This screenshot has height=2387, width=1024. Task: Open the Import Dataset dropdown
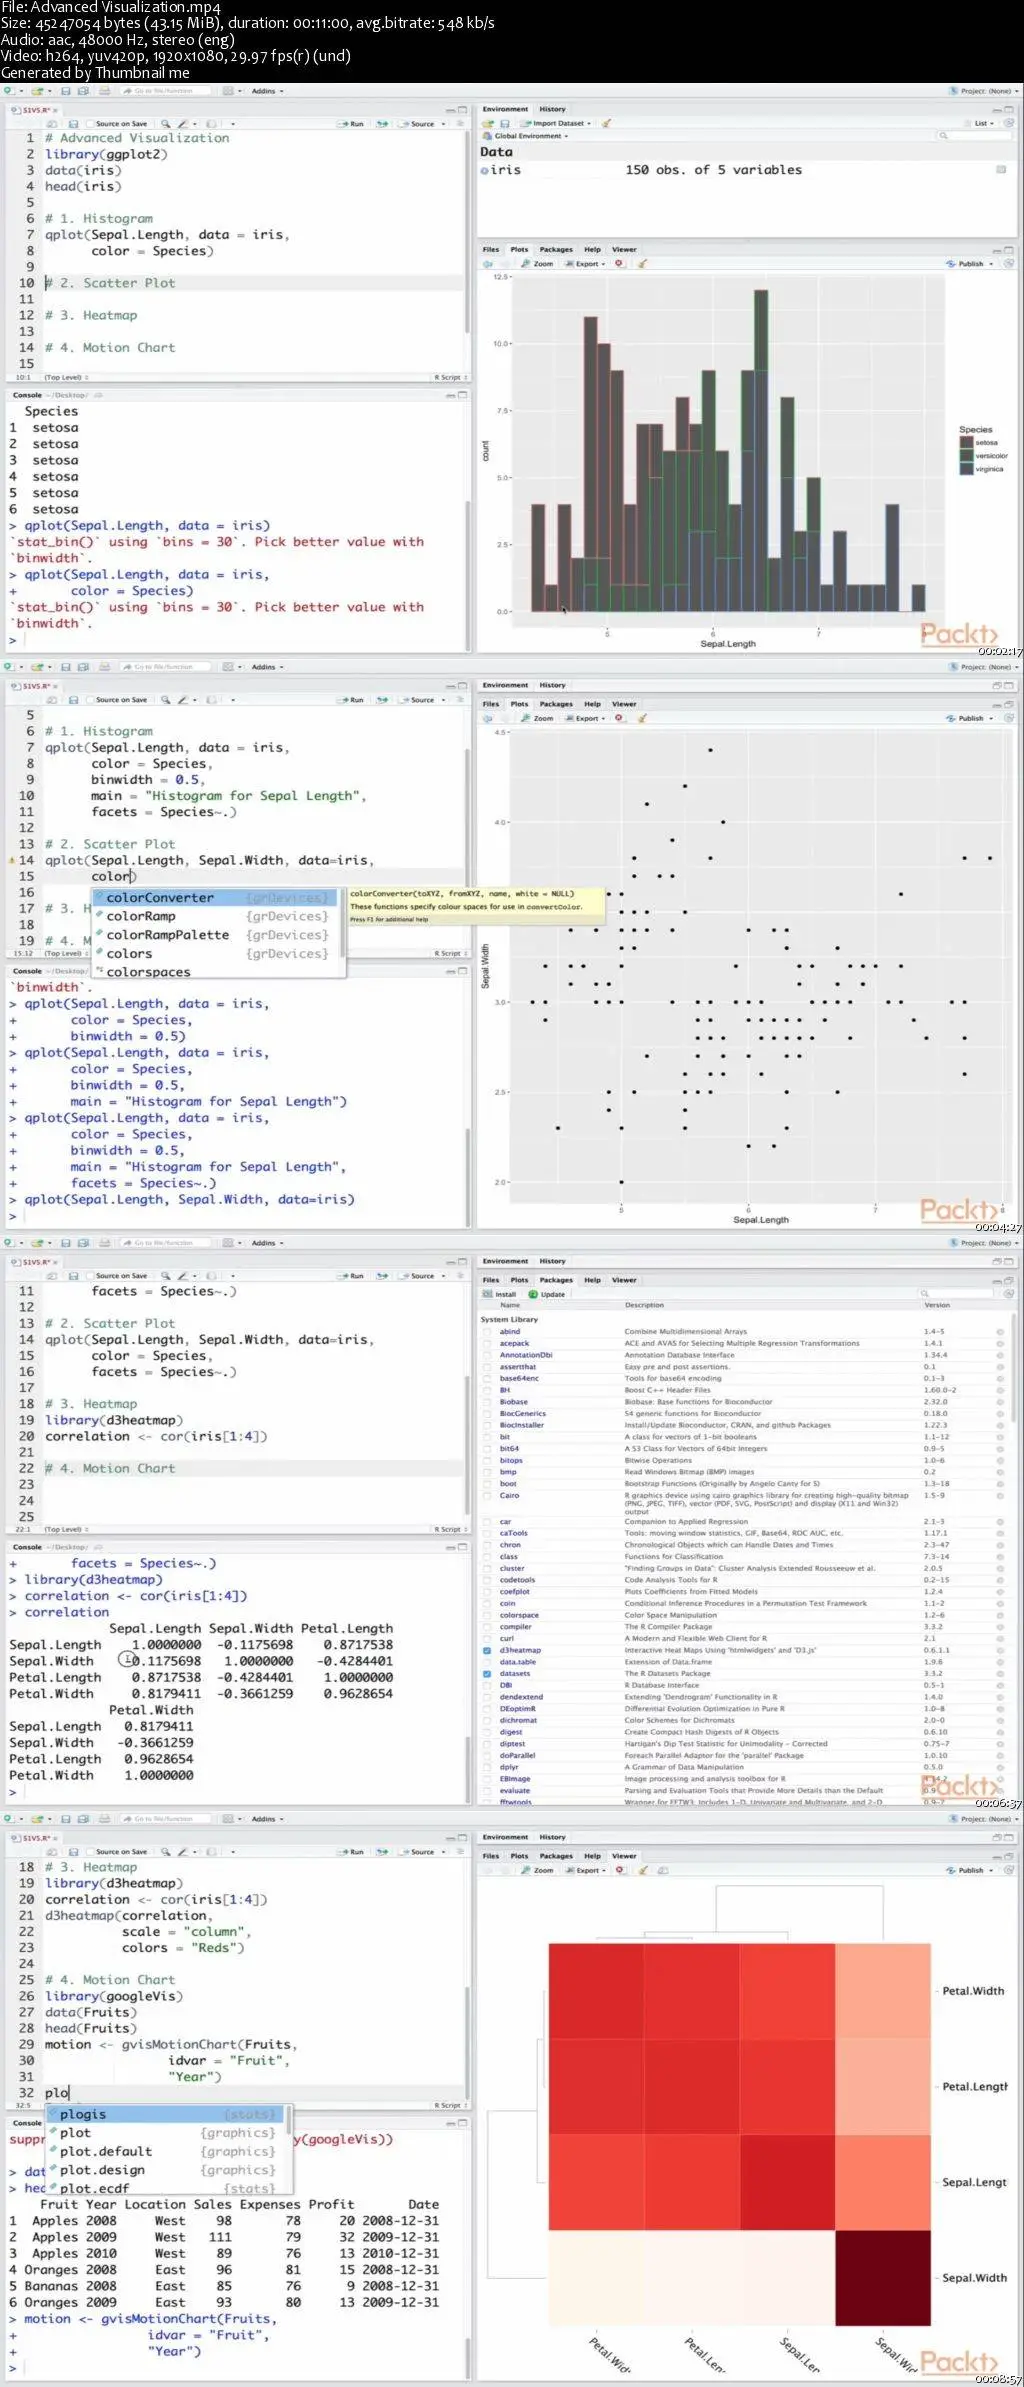[556, 124]
